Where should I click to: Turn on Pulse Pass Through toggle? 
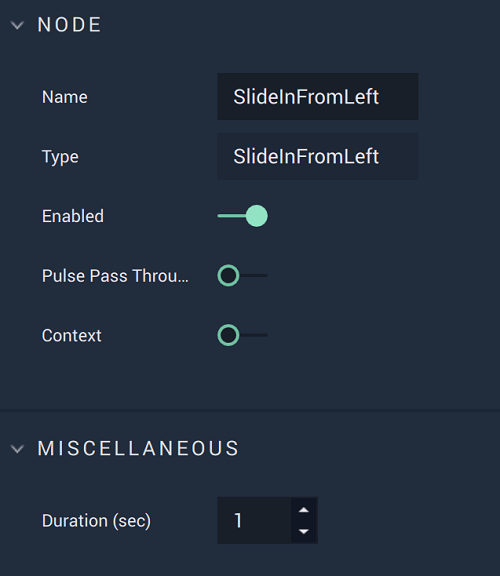click(242, 276)
